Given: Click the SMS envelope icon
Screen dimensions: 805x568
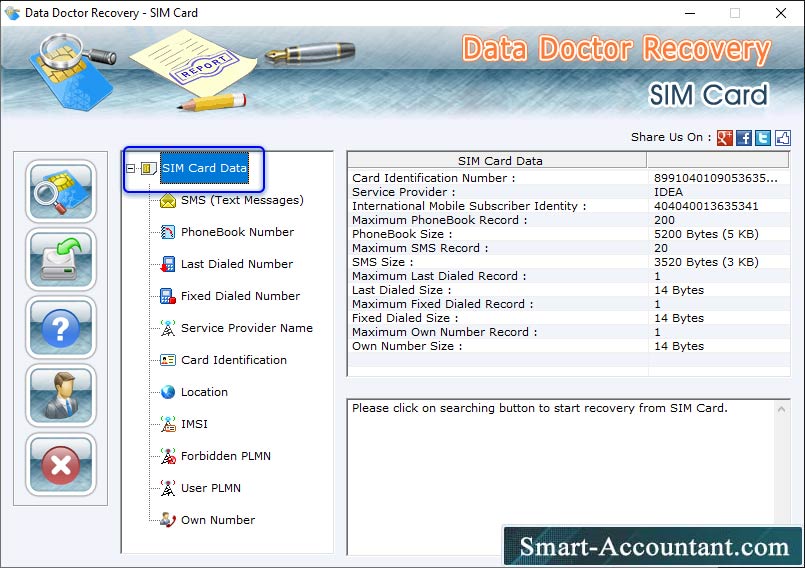Looking at the screenshot, I should (168, 200).
